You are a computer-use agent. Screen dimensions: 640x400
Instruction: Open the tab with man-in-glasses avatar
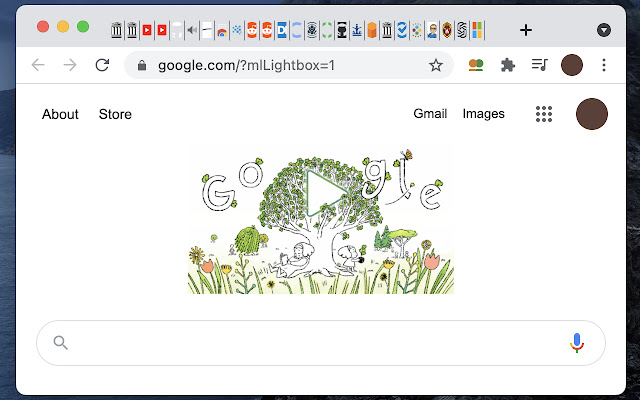432,30
